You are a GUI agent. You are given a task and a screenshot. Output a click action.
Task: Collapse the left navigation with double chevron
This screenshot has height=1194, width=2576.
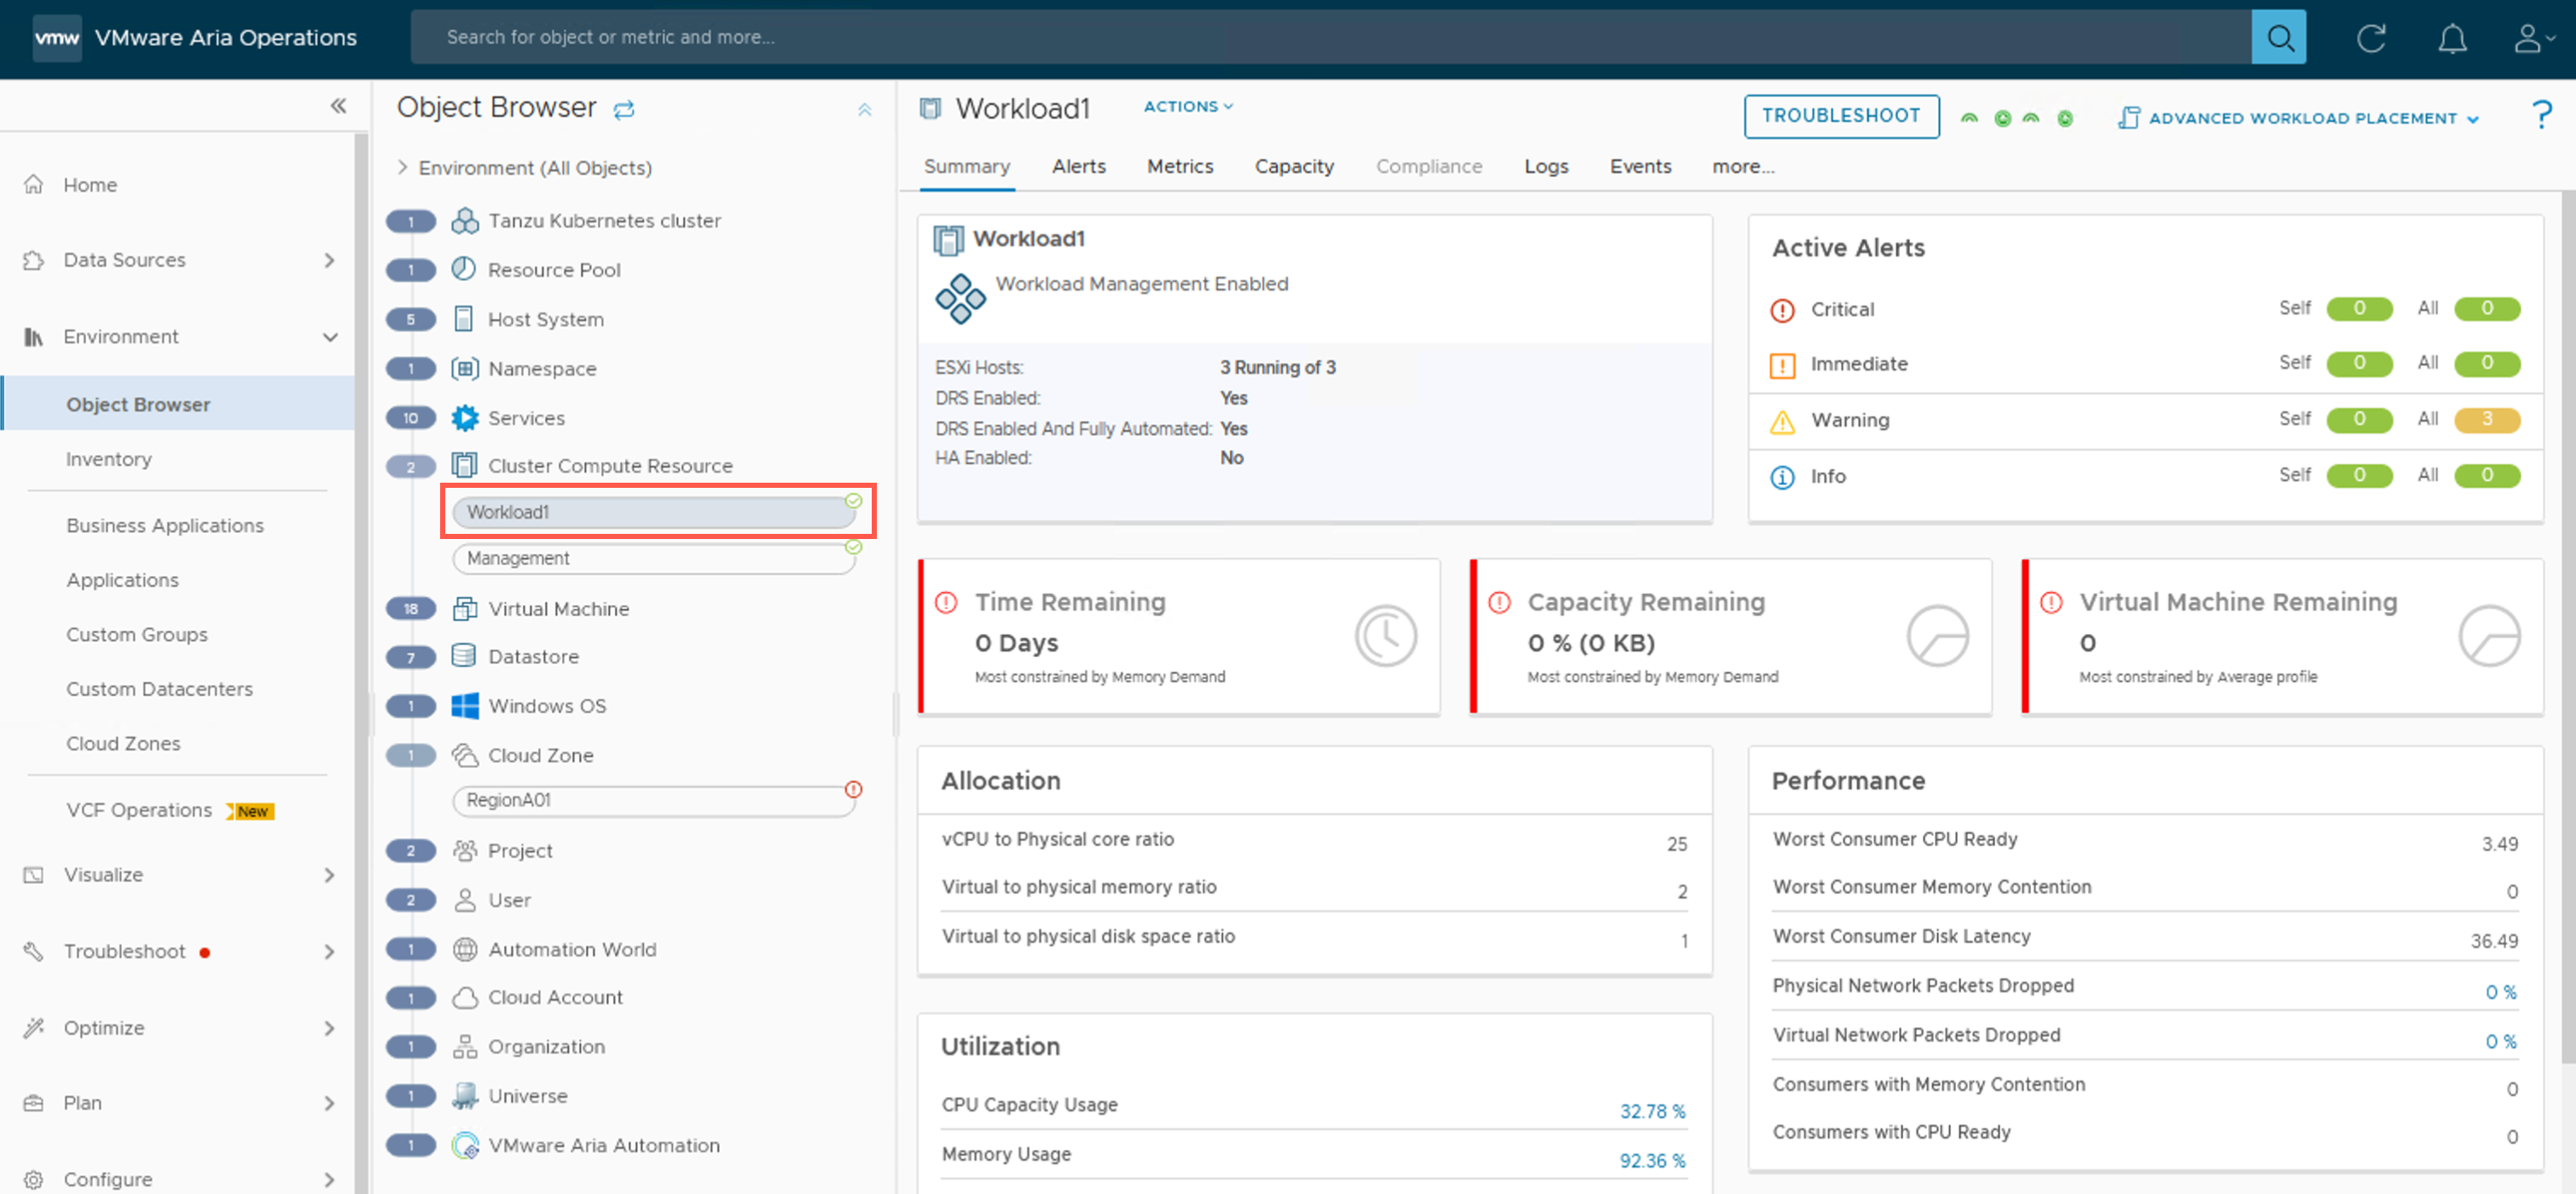tap(338, 106)
